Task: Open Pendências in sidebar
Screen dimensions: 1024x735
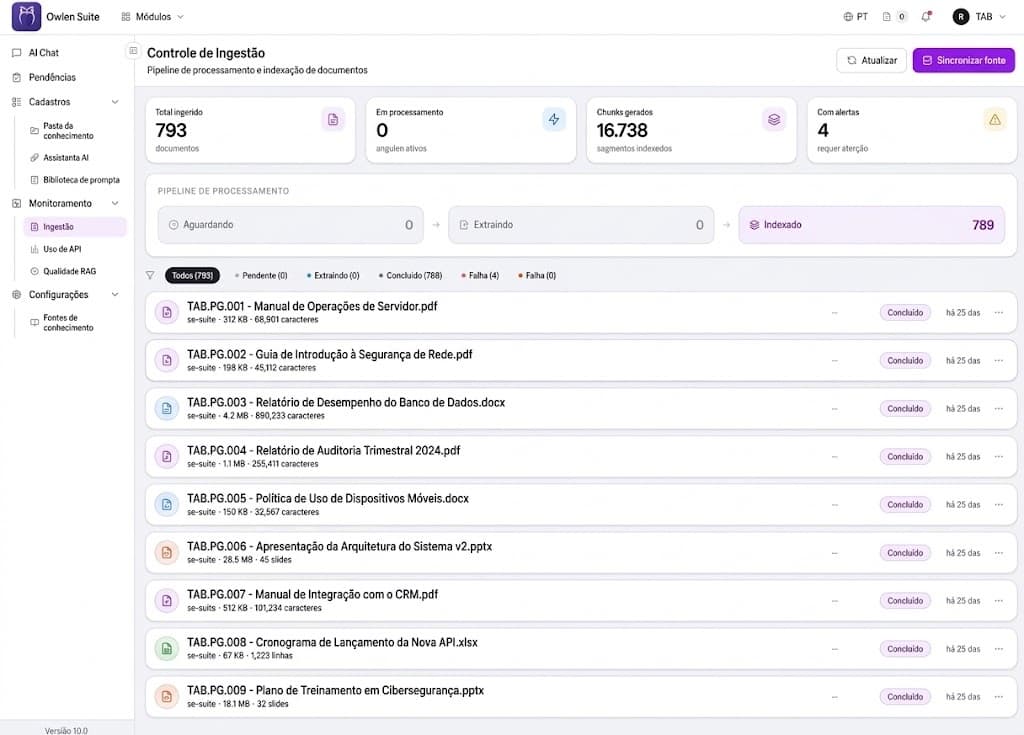Action: pyautogui.click(x=52, y=77)
